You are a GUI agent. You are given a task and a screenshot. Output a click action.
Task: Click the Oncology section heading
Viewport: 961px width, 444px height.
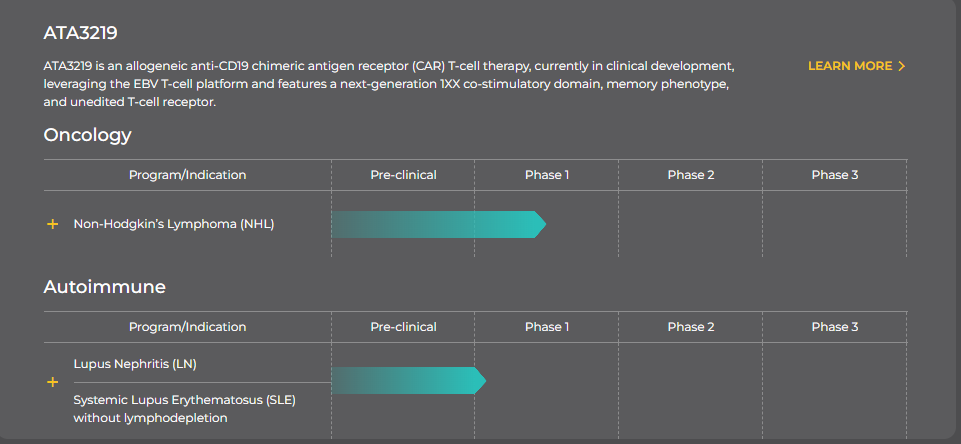coord(88,135)
